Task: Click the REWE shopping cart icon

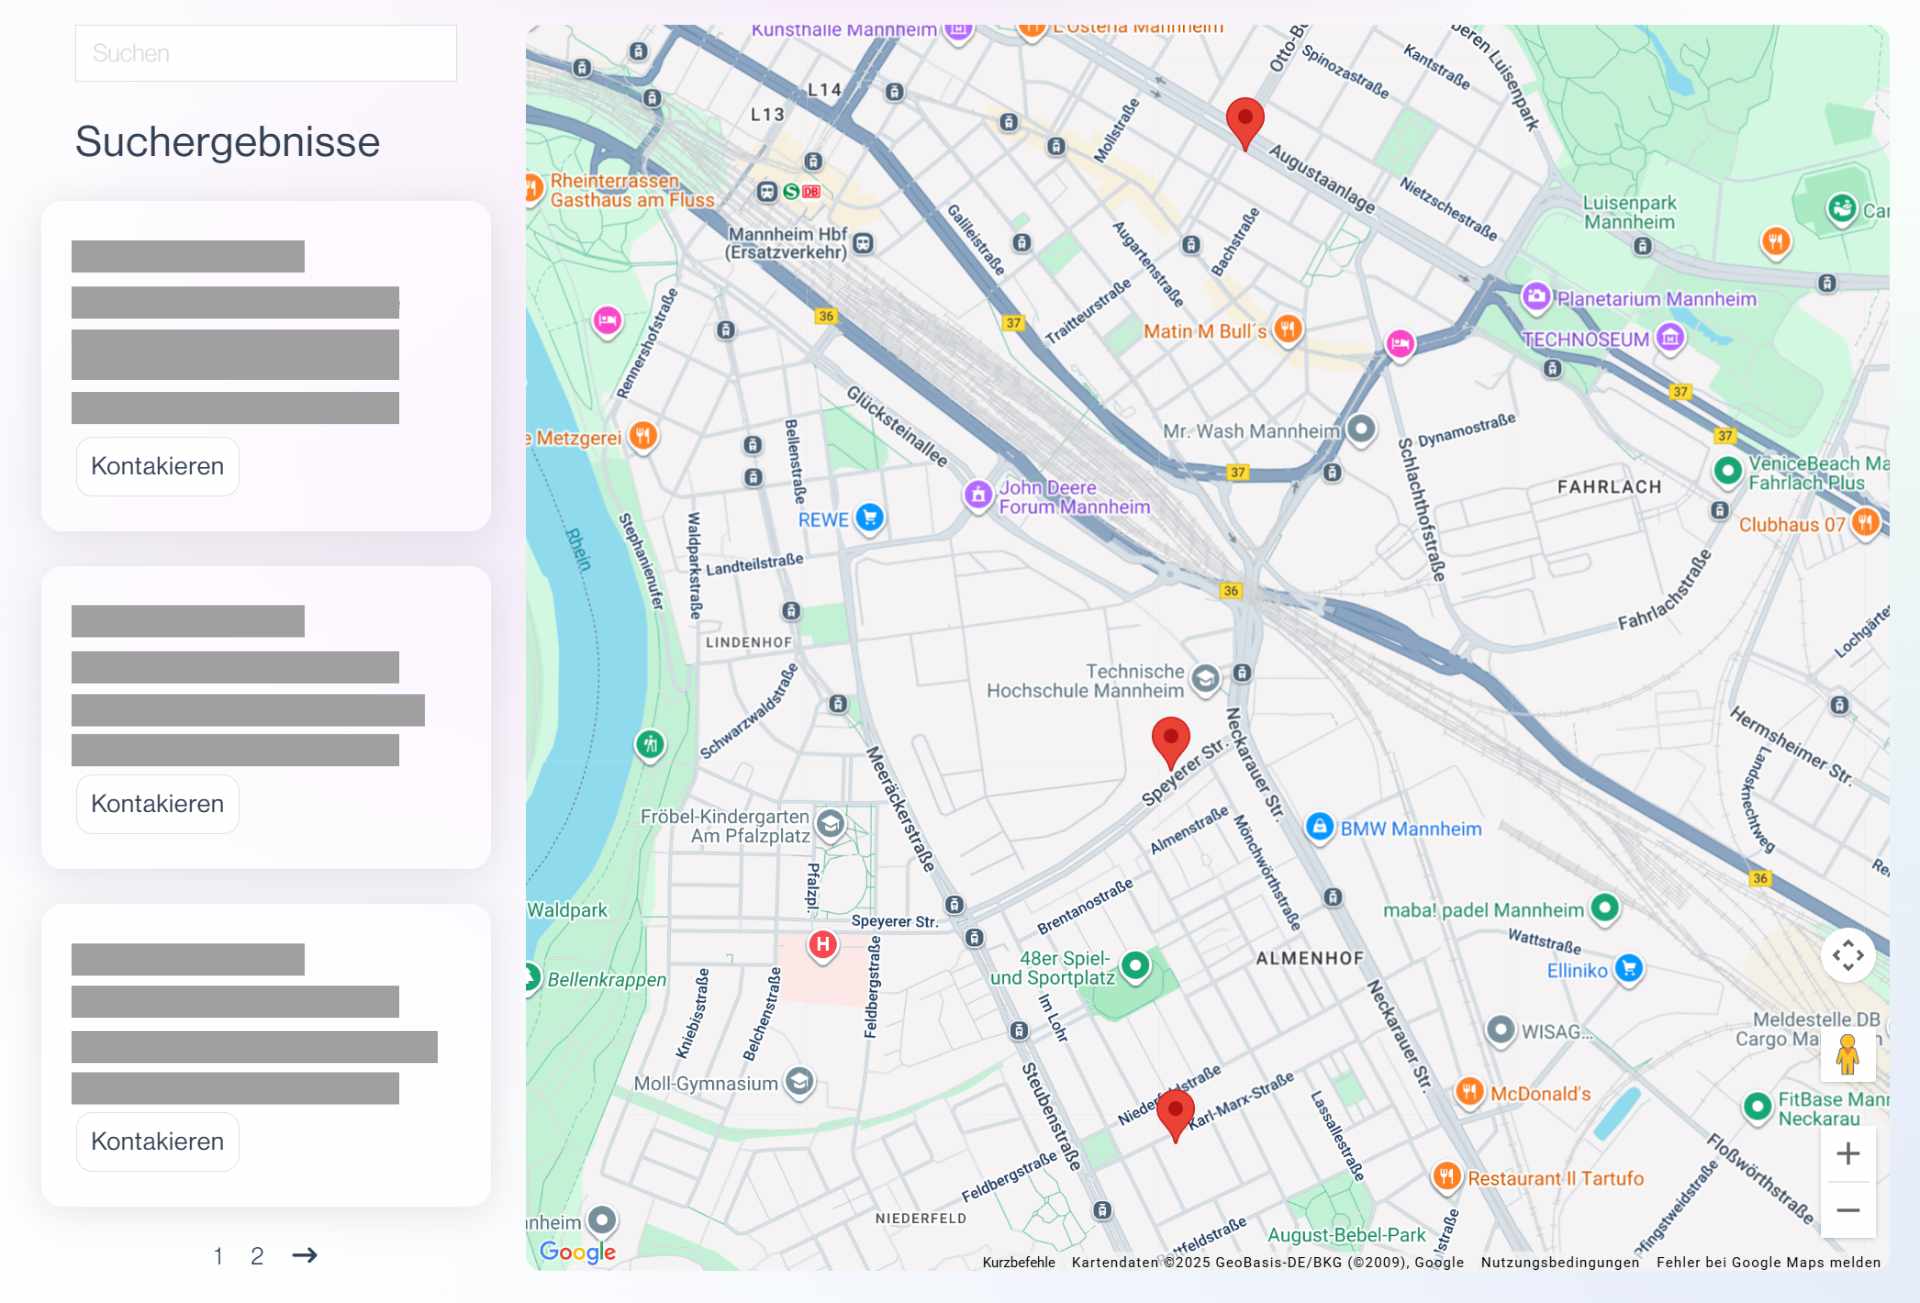Action: click(870, 518)
